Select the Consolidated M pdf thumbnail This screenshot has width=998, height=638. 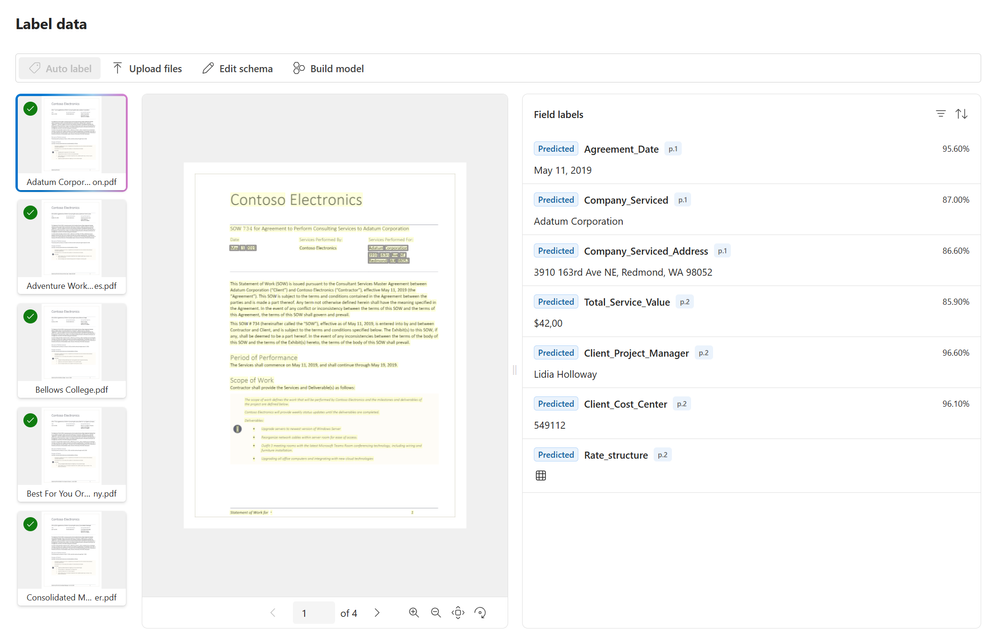(72, 558)
